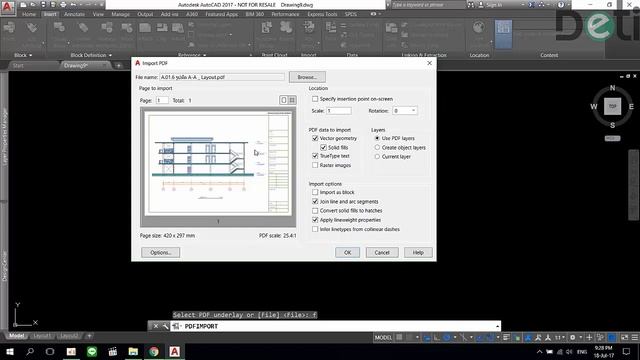The height and width of the screenshot is (360, 640).
Task: Select Use PDF layers radio button
Action: (x=377, y=138)
